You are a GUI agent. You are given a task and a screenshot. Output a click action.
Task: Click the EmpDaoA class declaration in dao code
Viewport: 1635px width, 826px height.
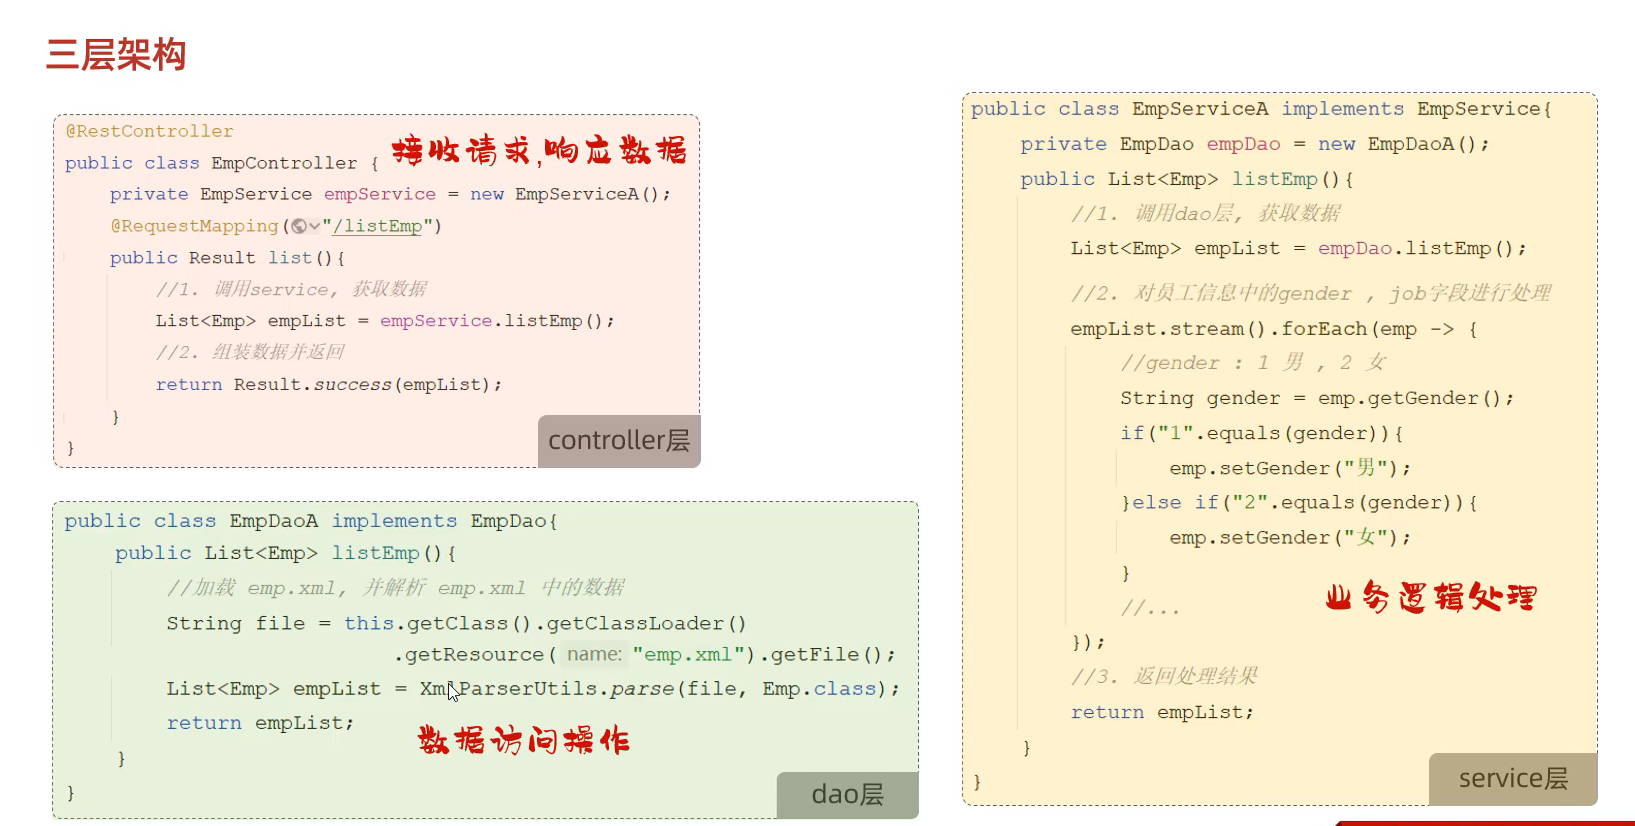[x=273, y=521]
